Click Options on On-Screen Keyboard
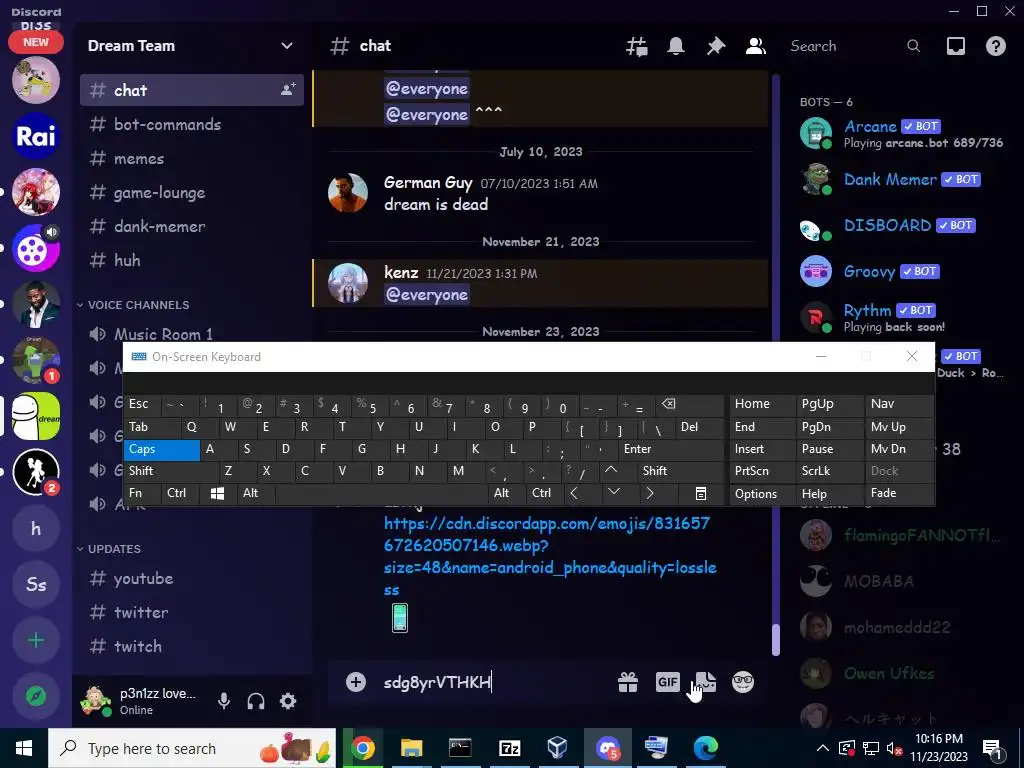Viewport: 1024px width, 768px height. (x=761, y=494)
